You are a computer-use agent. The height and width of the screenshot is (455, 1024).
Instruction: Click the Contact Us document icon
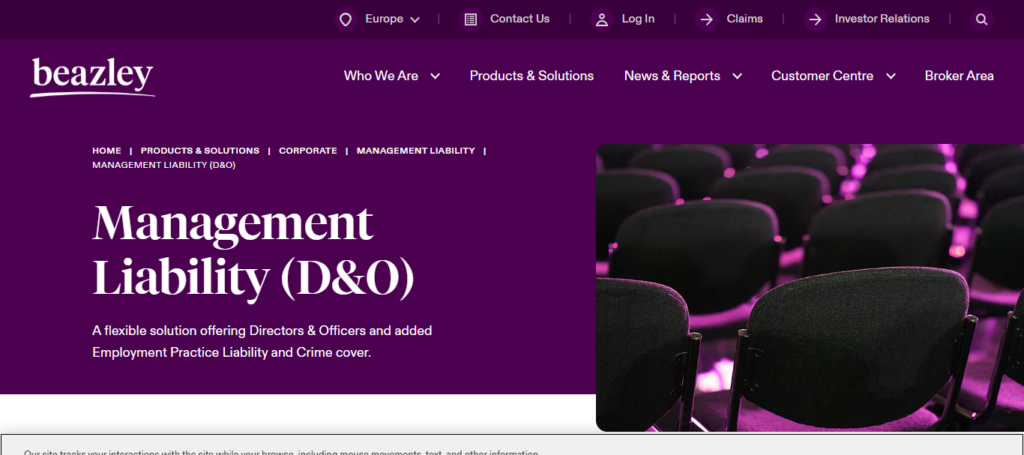point(470,19)
